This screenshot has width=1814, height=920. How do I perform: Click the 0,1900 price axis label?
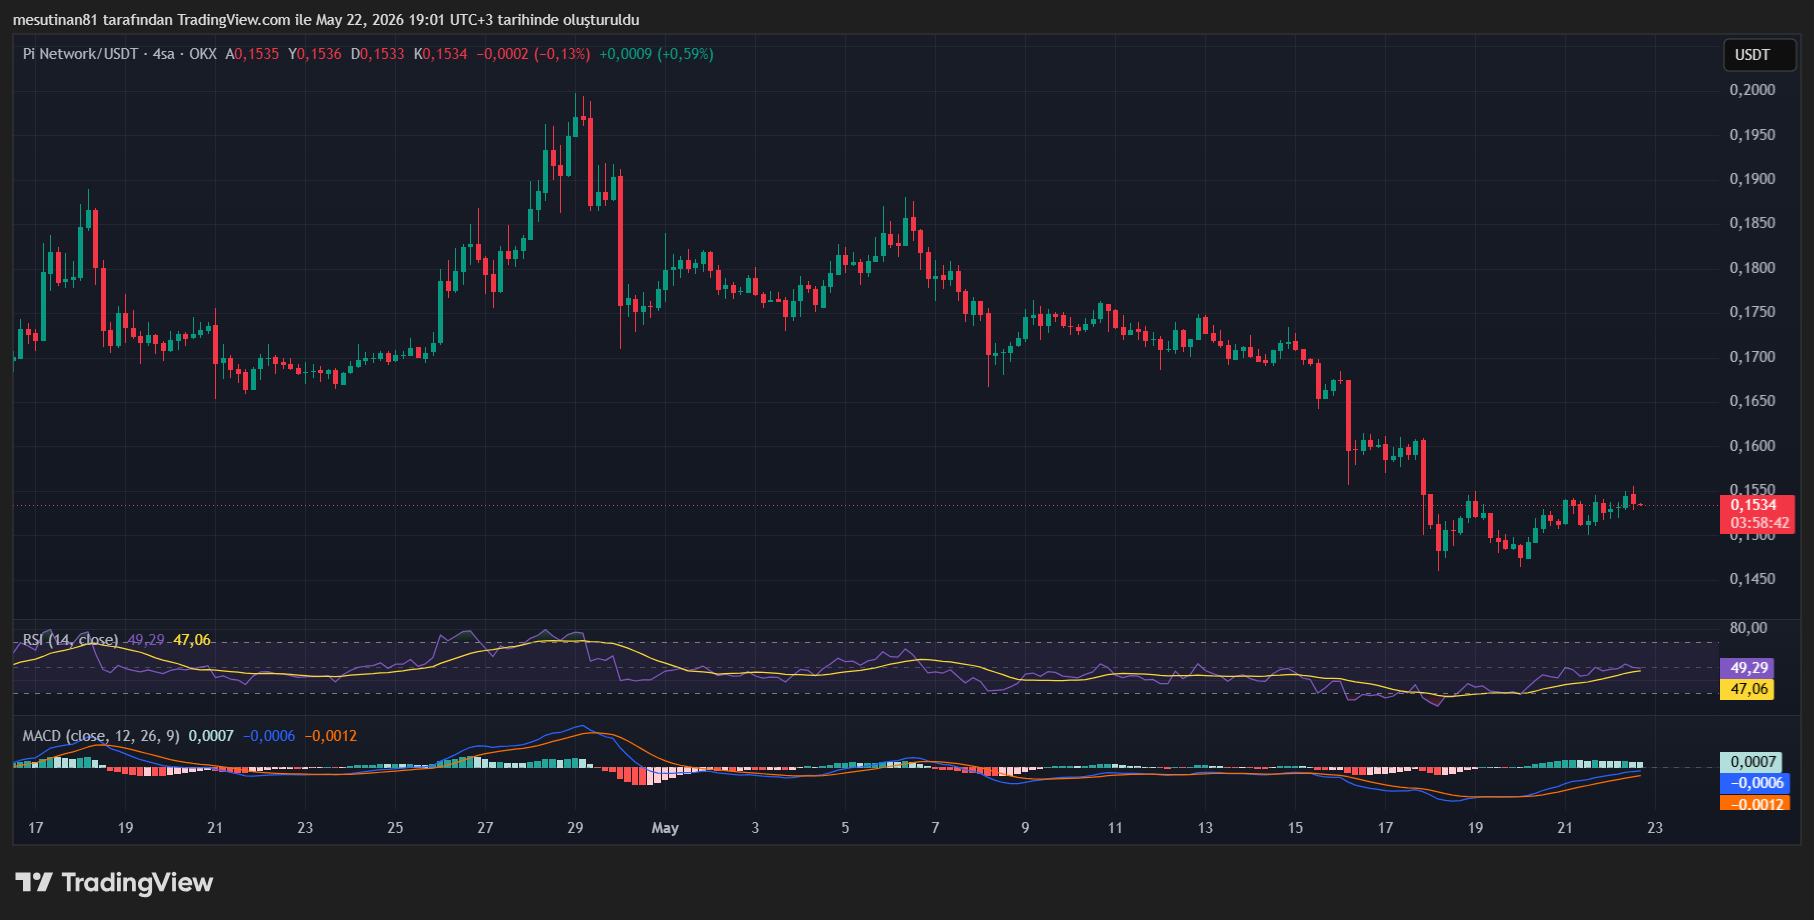point(1753,179)
